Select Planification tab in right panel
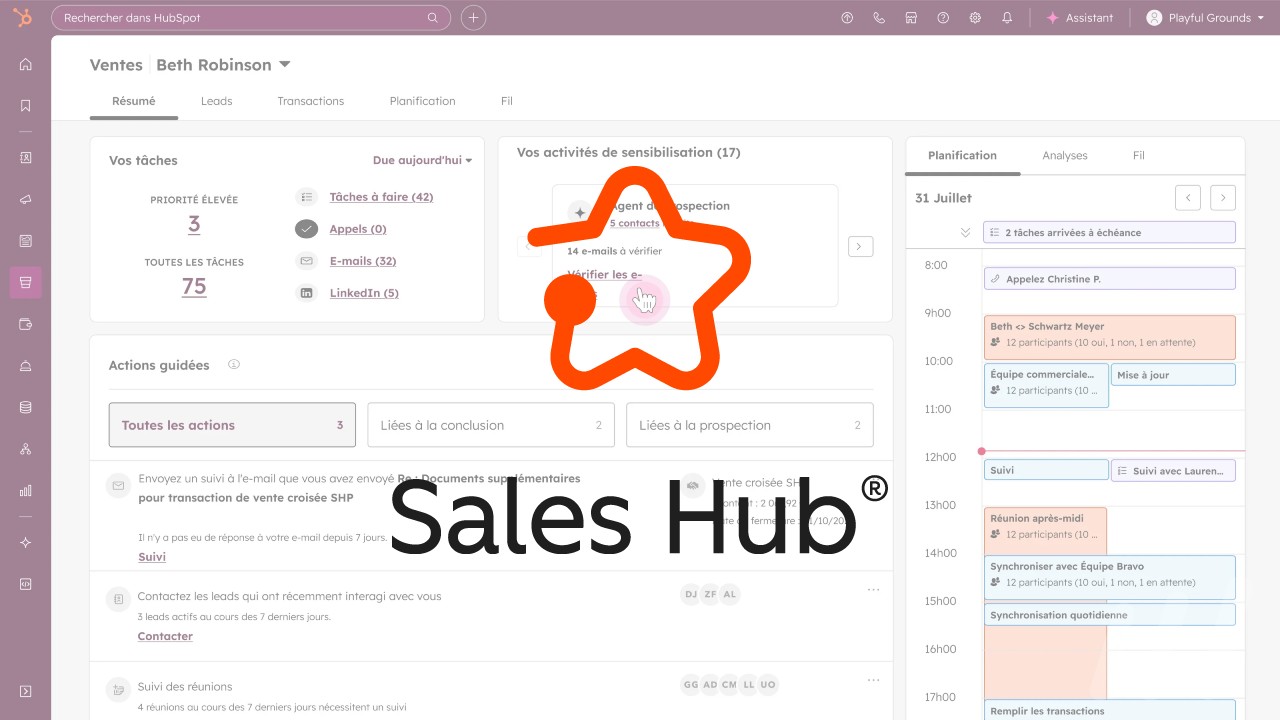Screen dimensions: 1280x720 pos(962,155)
